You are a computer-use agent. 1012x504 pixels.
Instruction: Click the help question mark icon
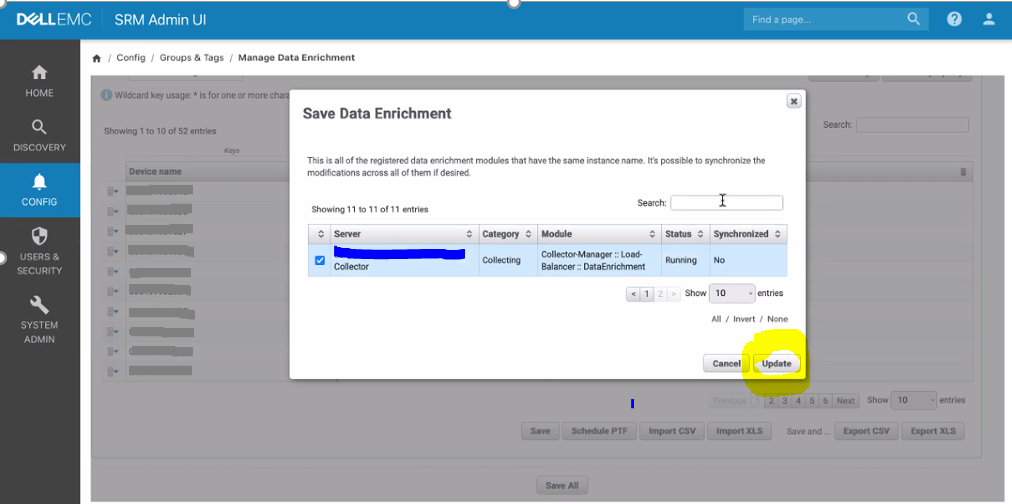[x=954, y=19]
